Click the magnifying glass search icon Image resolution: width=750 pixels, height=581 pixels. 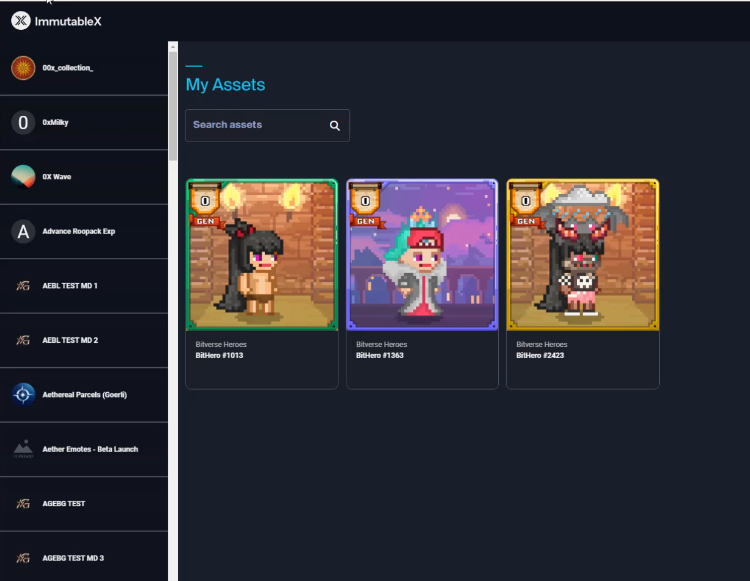(x=335, y=126)
